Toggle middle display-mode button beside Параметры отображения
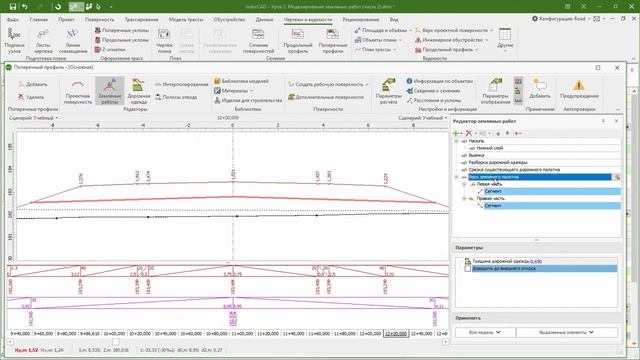 pyautogui.click(x=518, y=91)
